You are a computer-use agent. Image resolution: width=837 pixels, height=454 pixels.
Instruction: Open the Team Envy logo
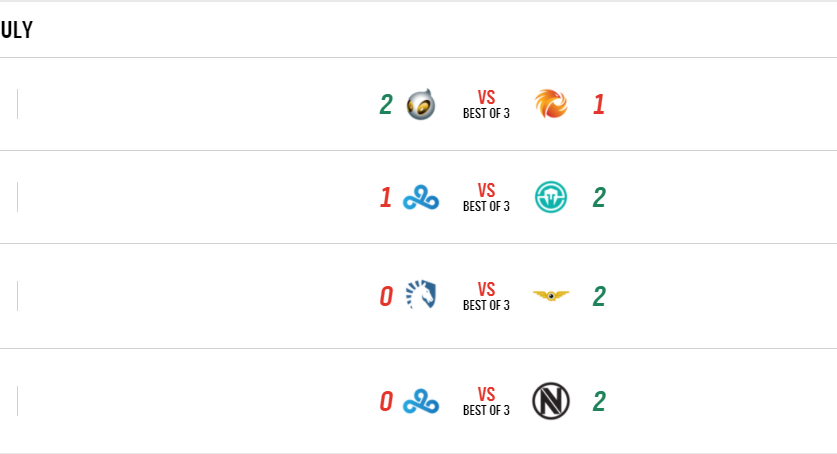pyautogui.click(x=550, y=402)
